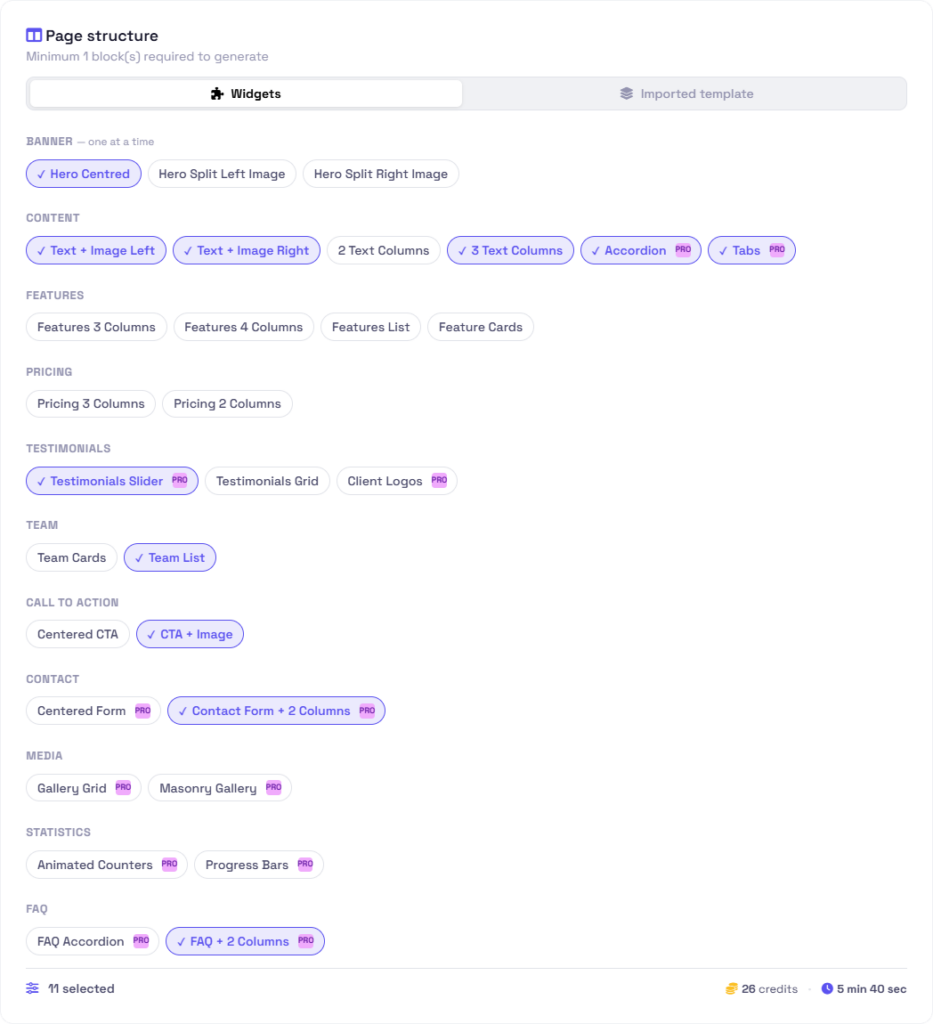933x1024 pixels.
Task: Click the Page structure layout icon
Action: (34, 35)
